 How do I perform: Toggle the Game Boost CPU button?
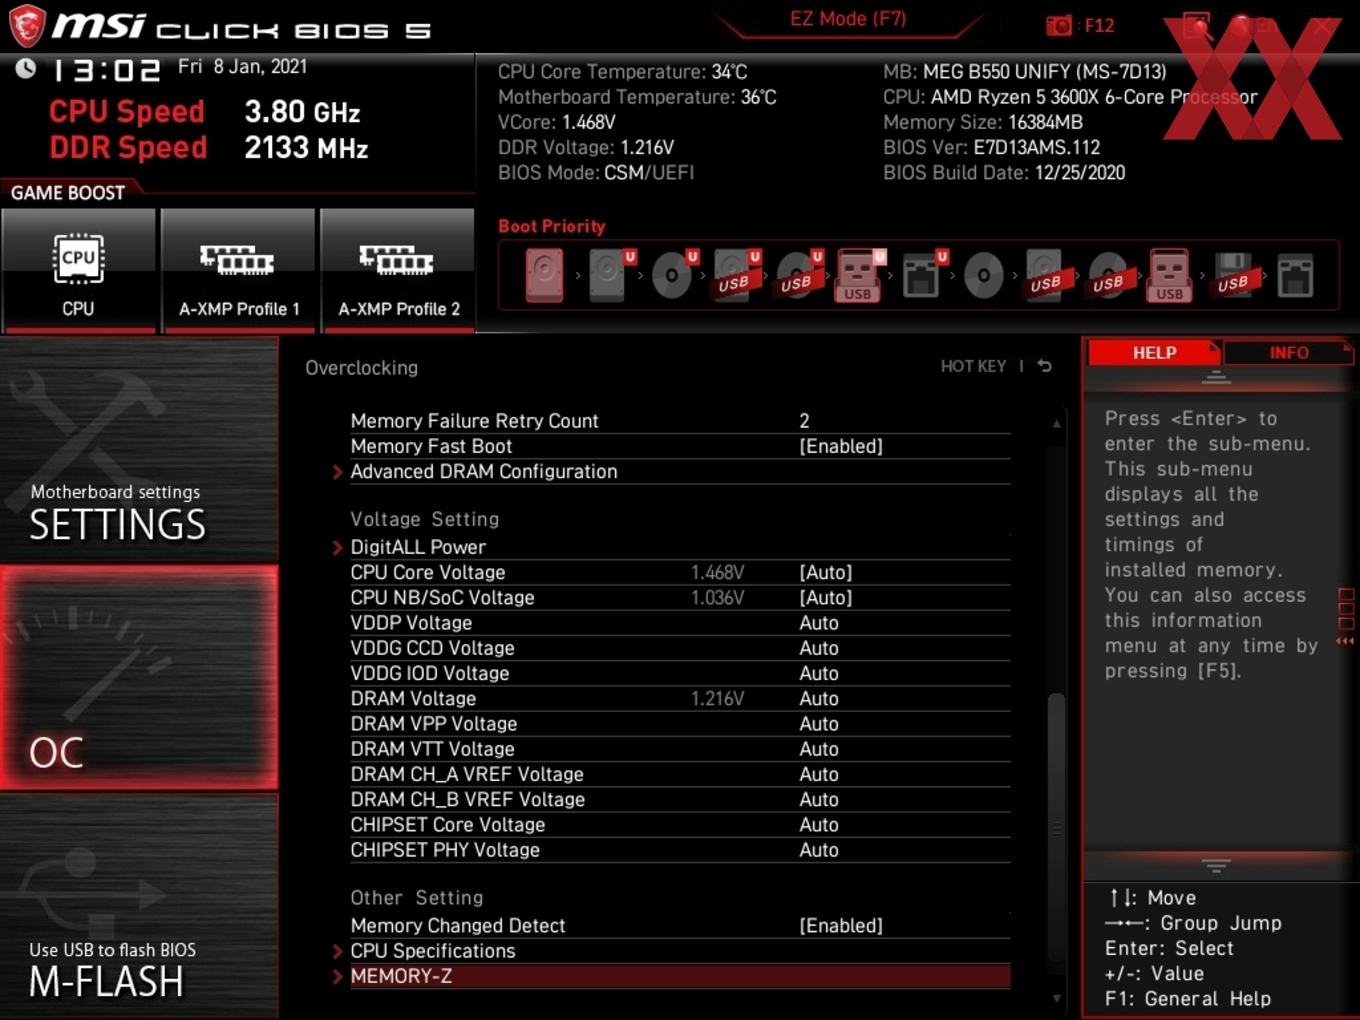point(78,269)
